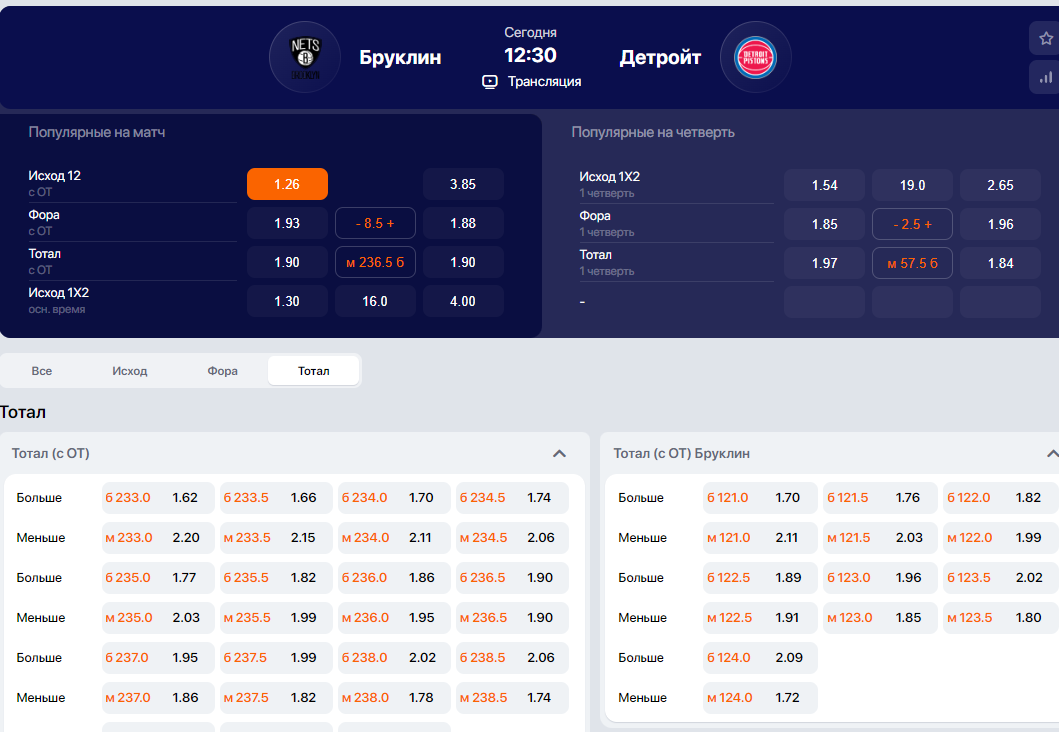Select Brooklyn 'б 123.0' at 1.96
Screen dimensions: 1059x732
(x=880, y=577)
